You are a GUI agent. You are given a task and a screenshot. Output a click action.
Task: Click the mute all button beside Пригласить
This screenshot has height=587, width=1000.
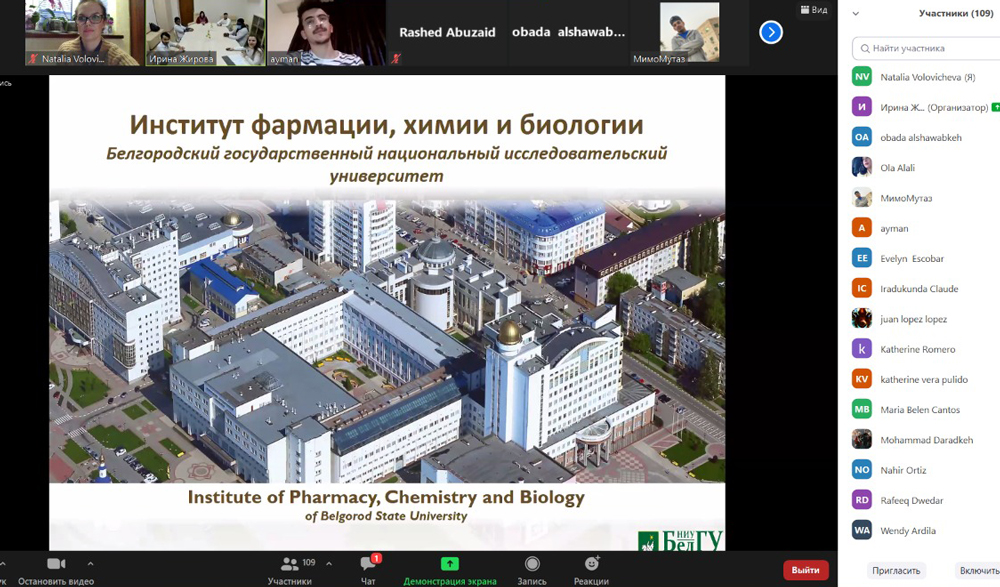(x=978, y=570)
